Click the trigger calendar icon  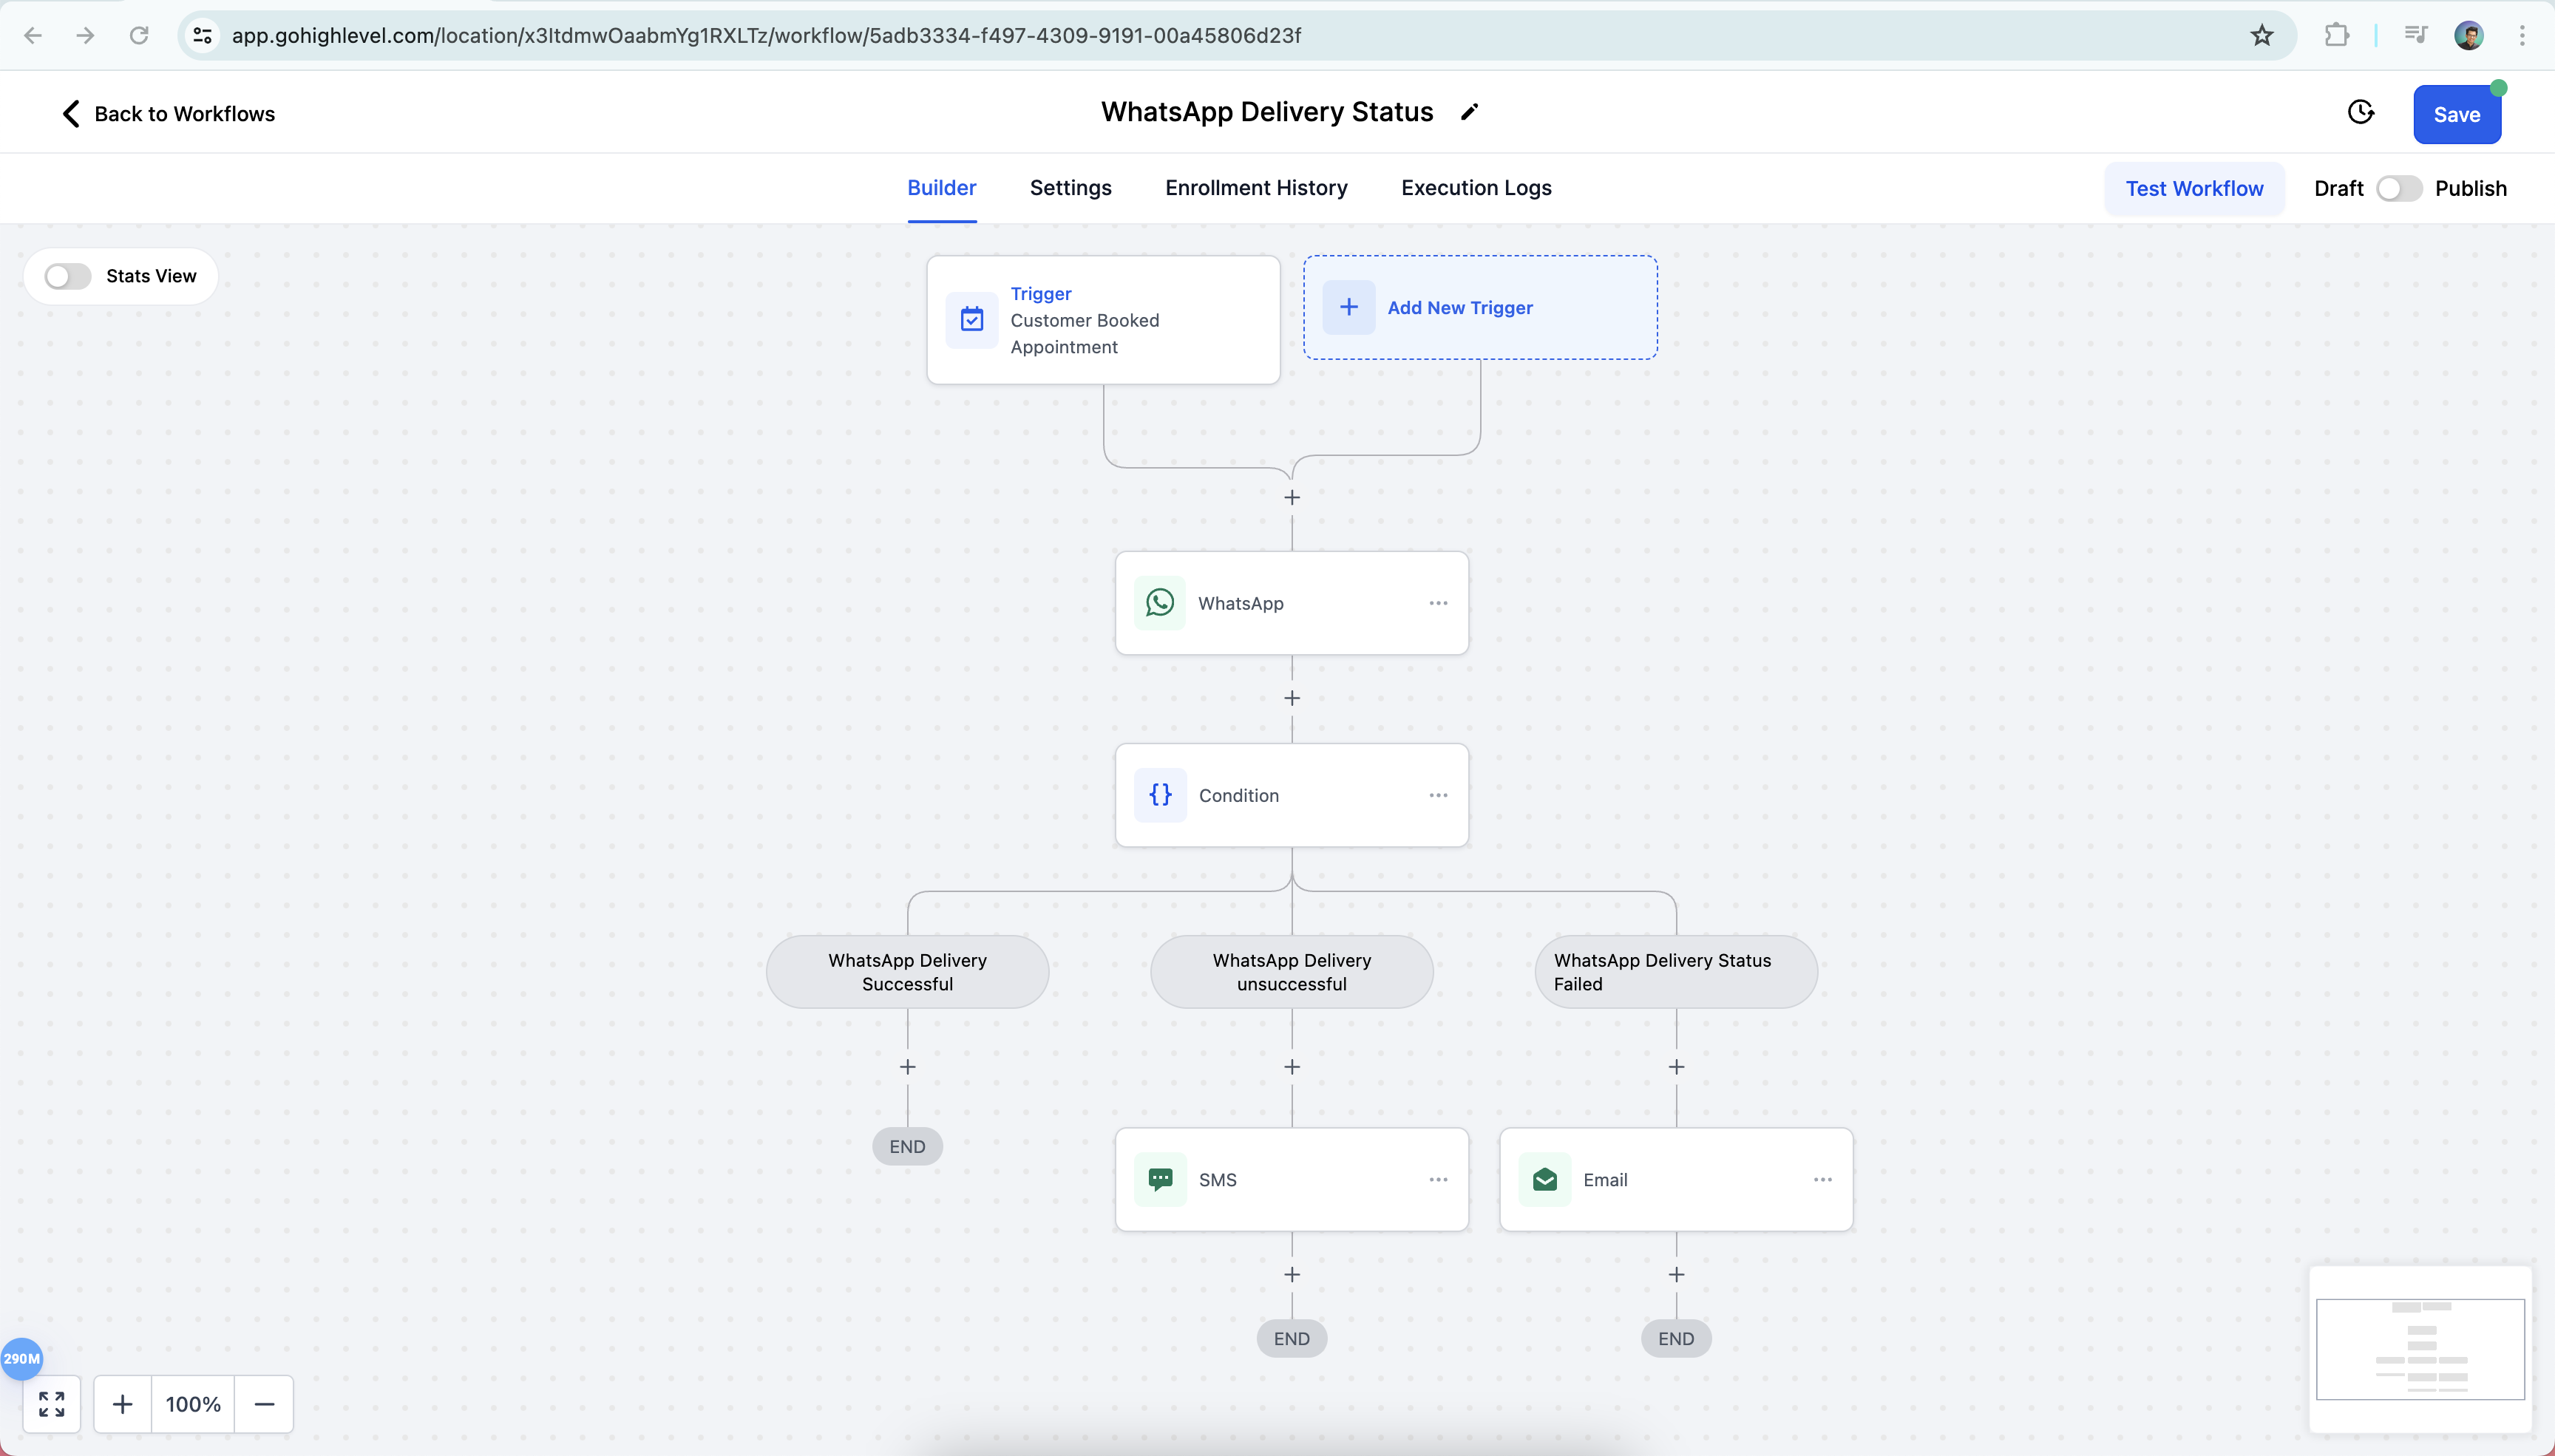point(972,320)
